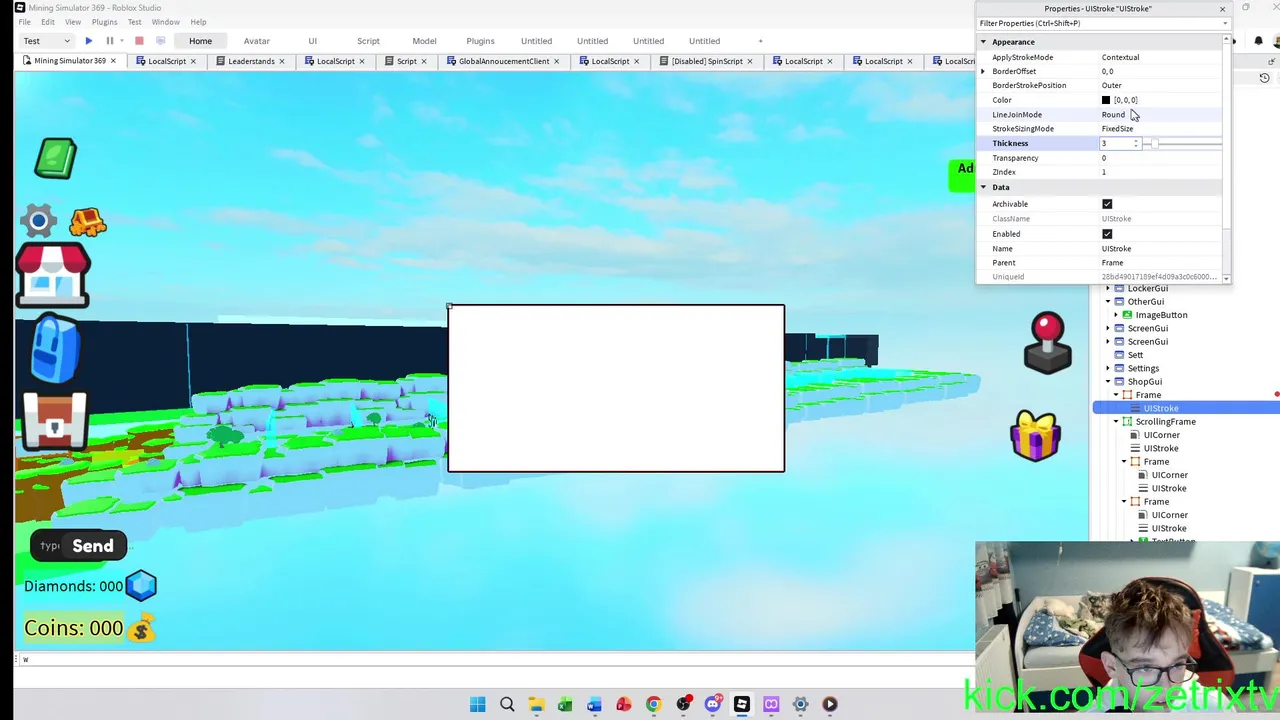Click the black Color swatch
The image size is (1280, 720).
click(1106, 100)
